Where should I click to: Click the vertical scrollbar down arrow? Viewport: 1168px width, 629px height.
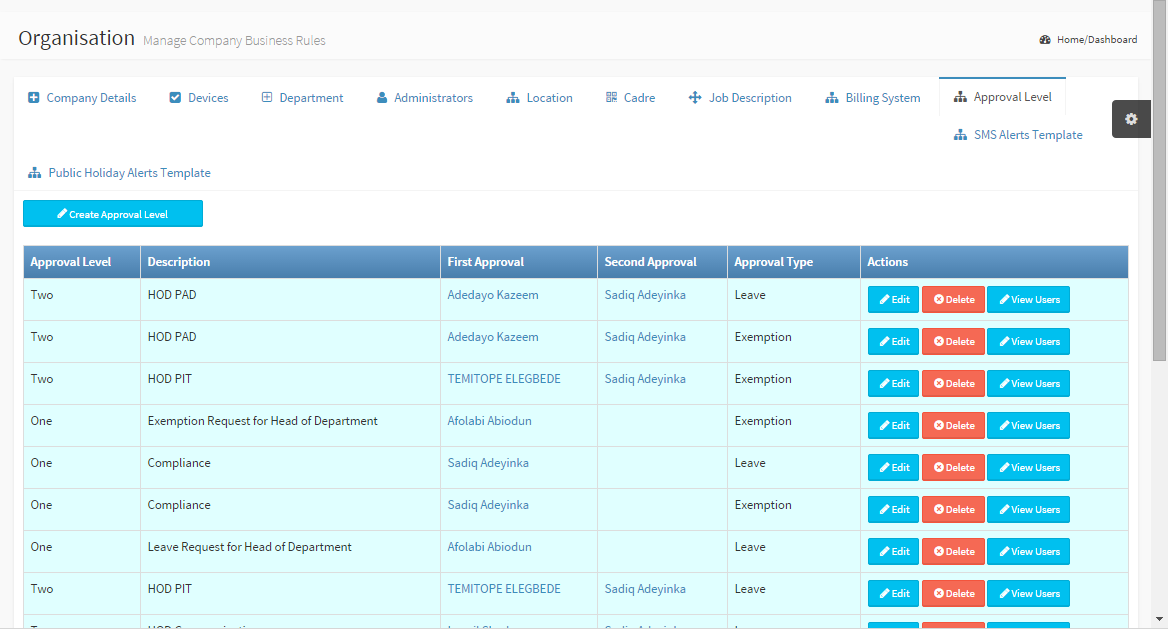point(1159,619)
